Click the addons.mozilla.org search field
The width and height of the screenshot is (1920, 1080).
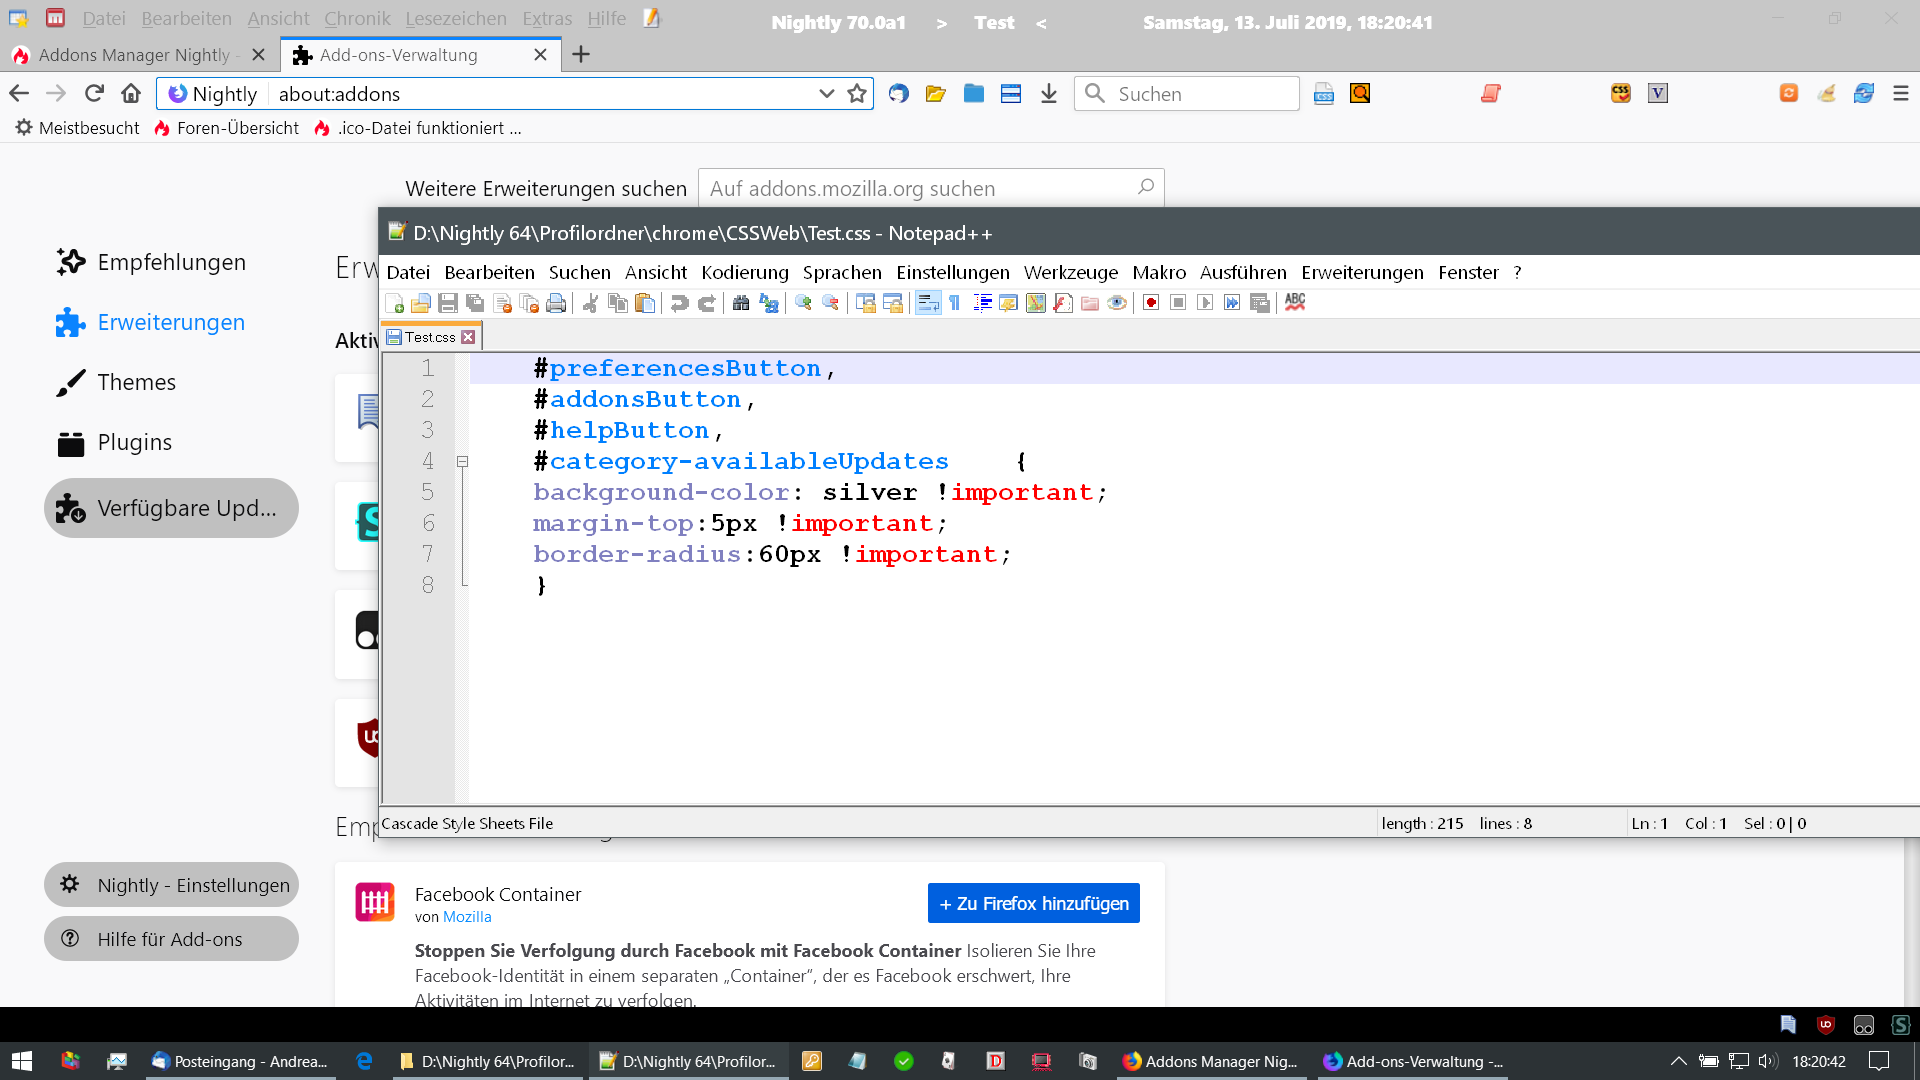click(920, 188)
